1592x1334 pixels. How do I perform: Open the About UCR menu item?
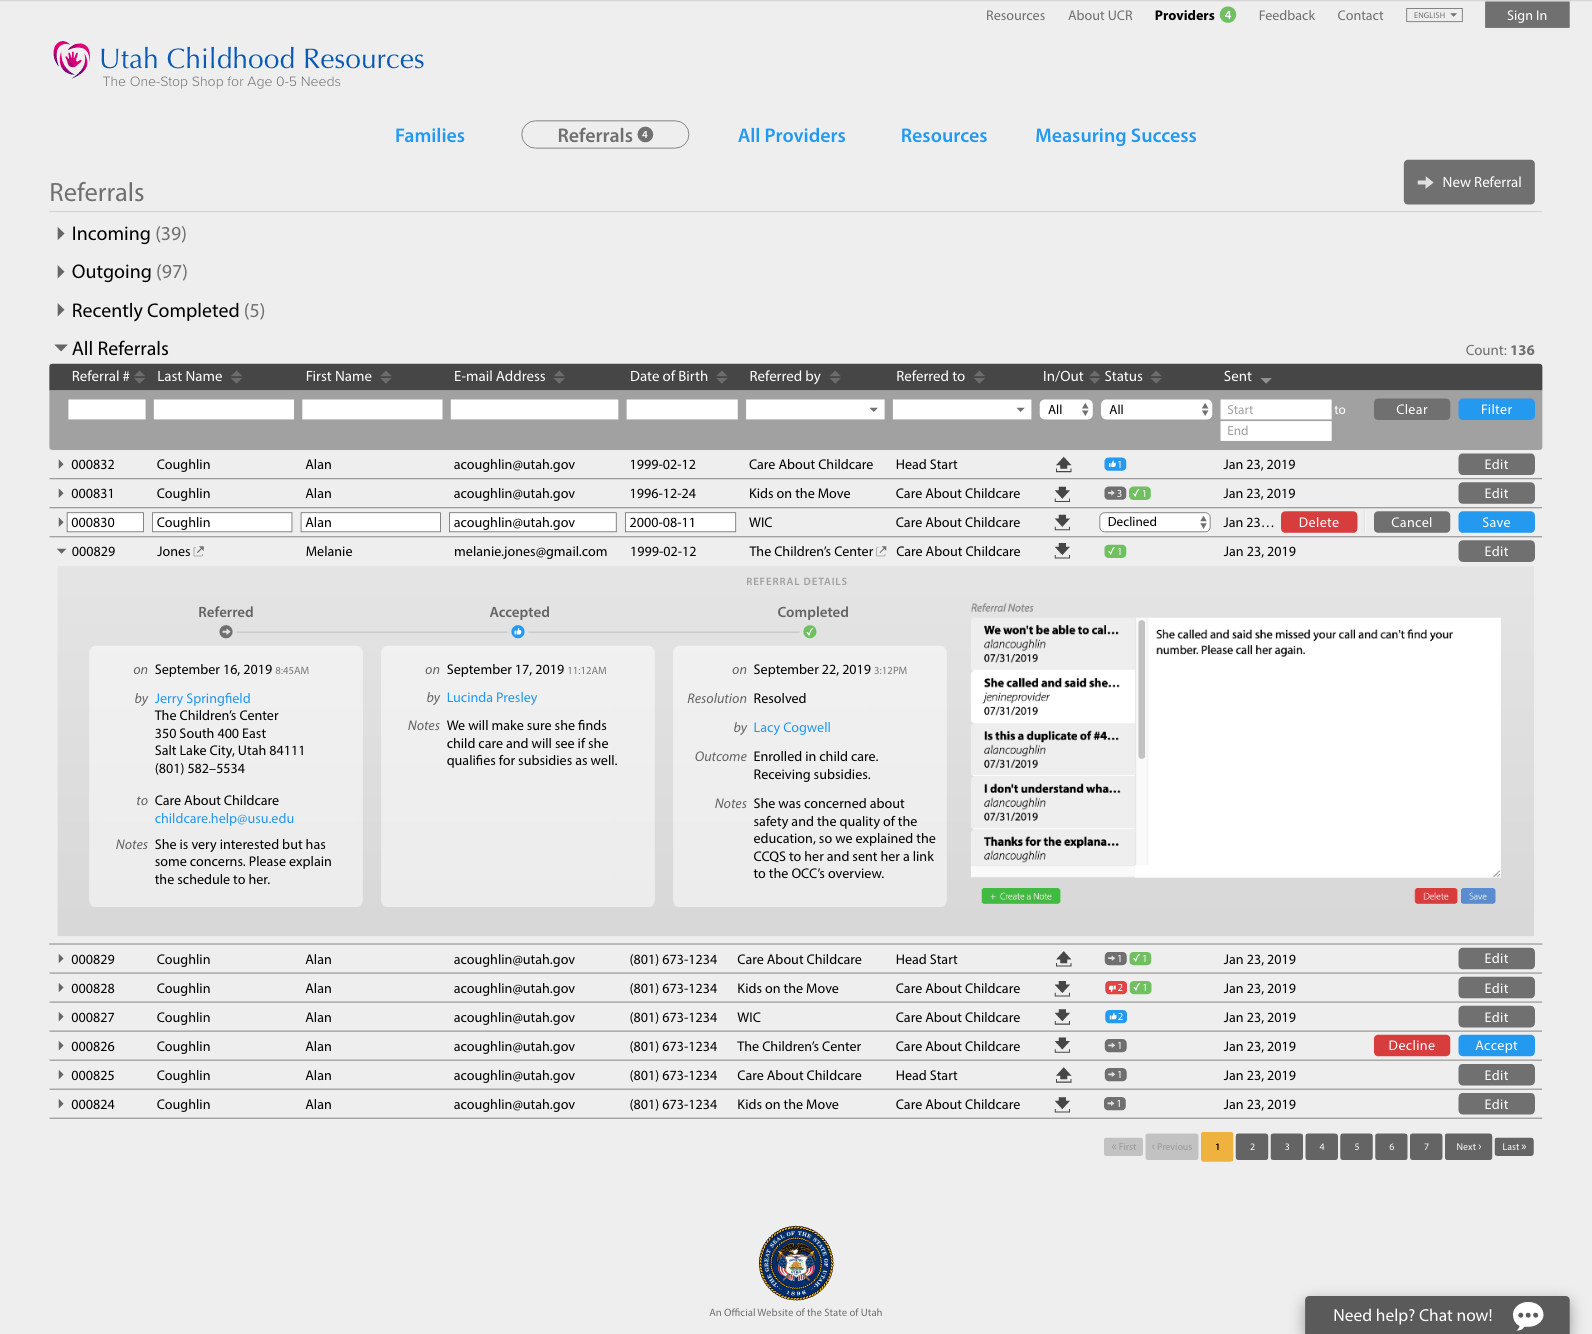coord(1100,15)
